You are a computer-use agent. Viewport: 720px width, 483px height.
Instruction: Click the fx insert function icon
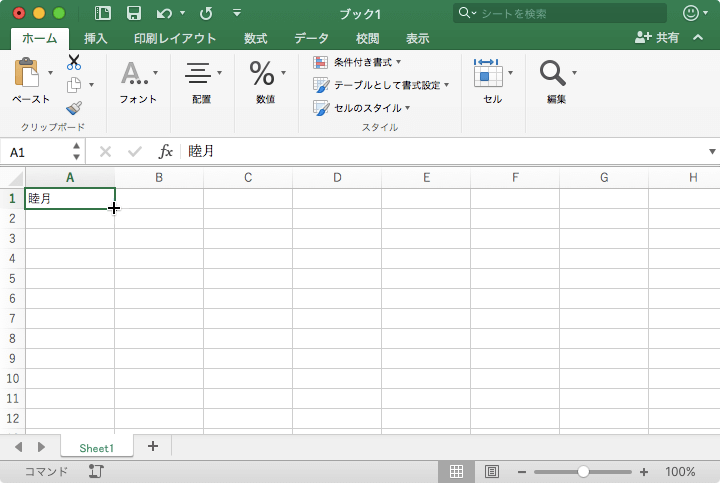point(165,151)
